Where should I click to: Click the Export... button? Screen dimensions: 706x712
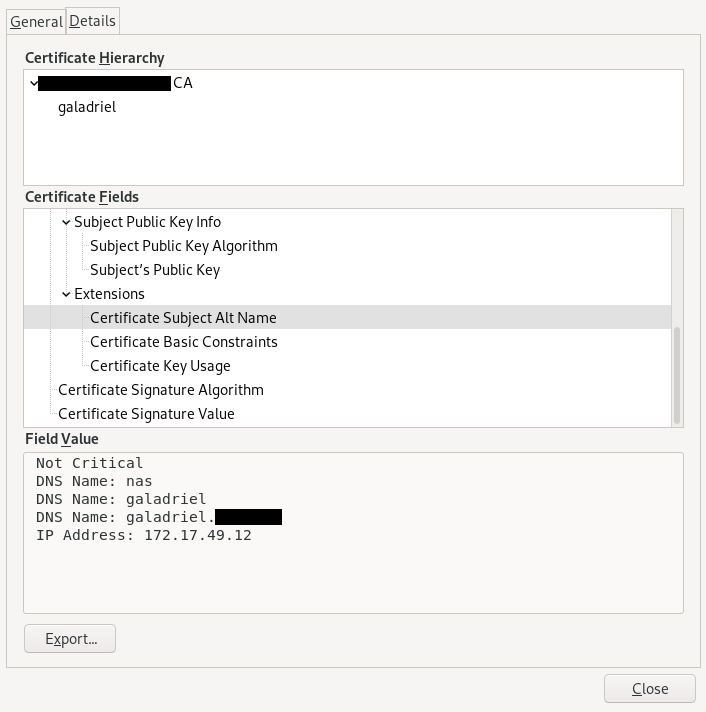(70, 638)
